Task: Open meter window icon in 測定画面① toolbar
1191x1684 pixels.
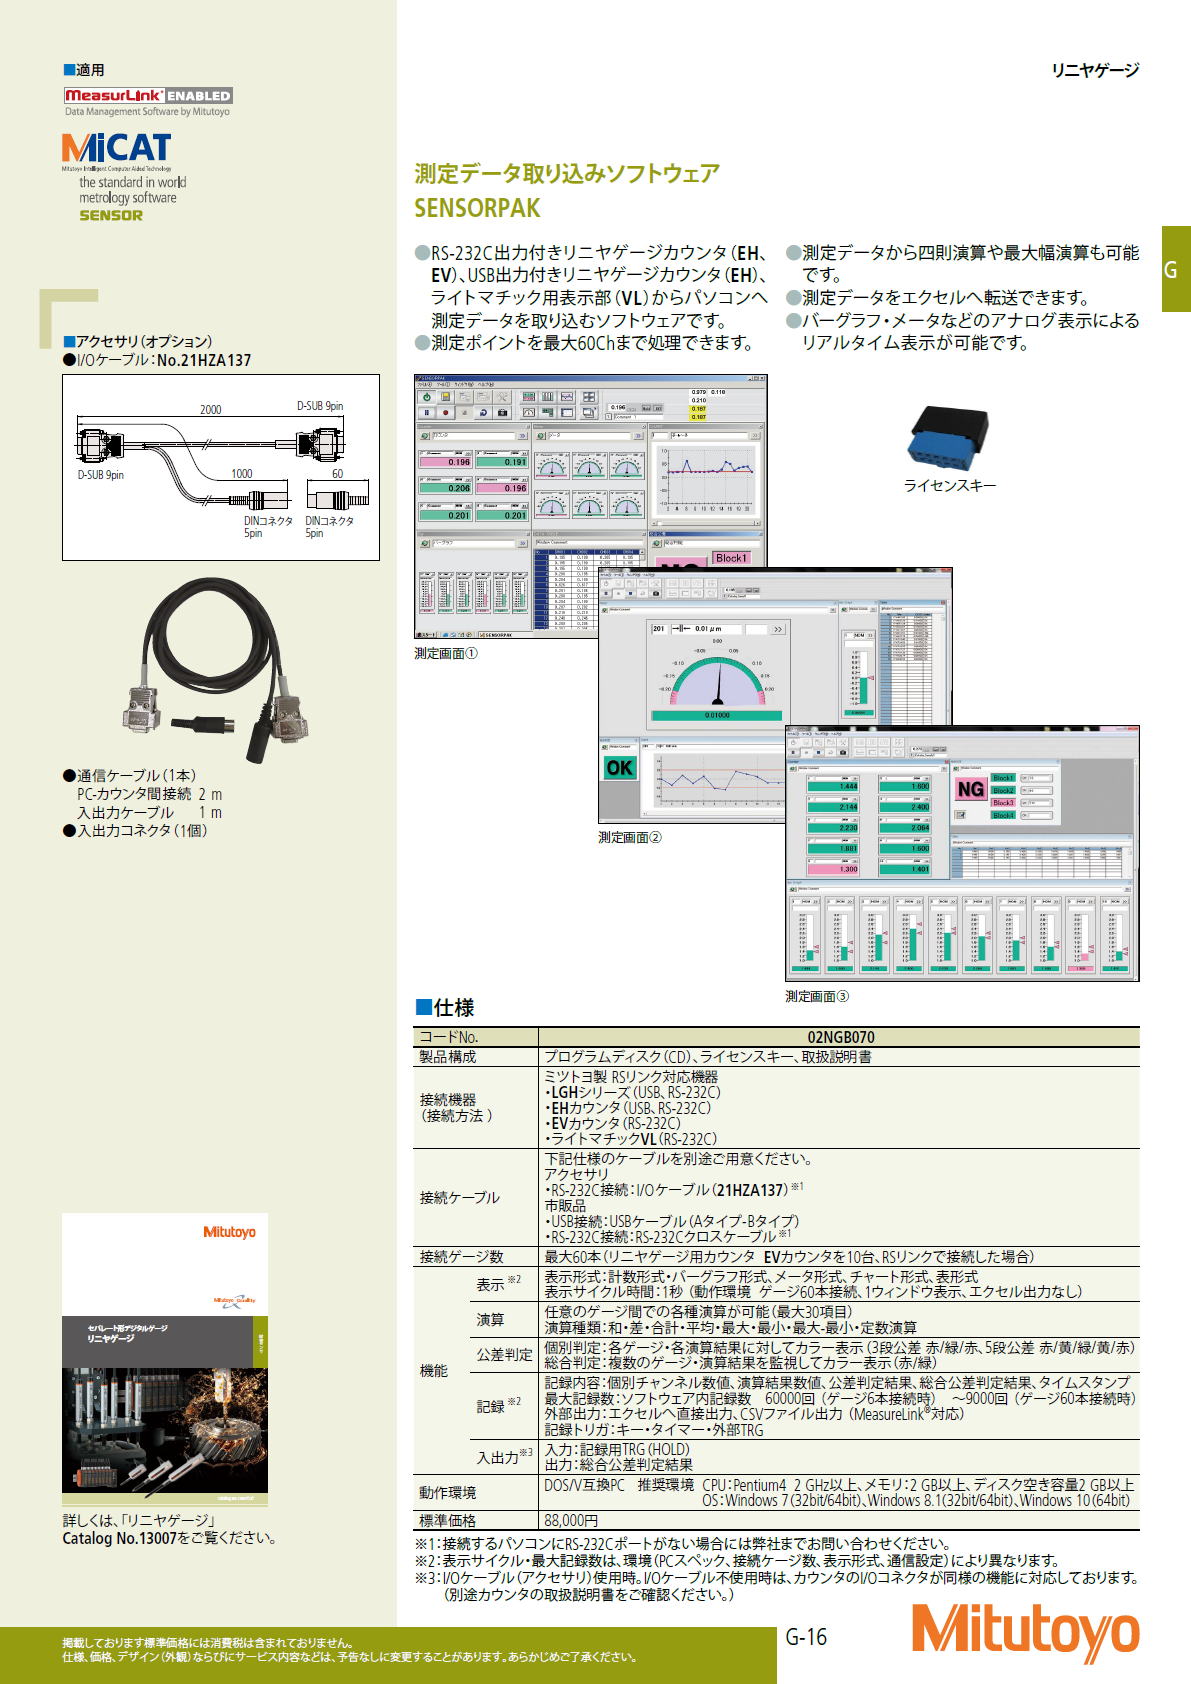Action: click(529, 413)
